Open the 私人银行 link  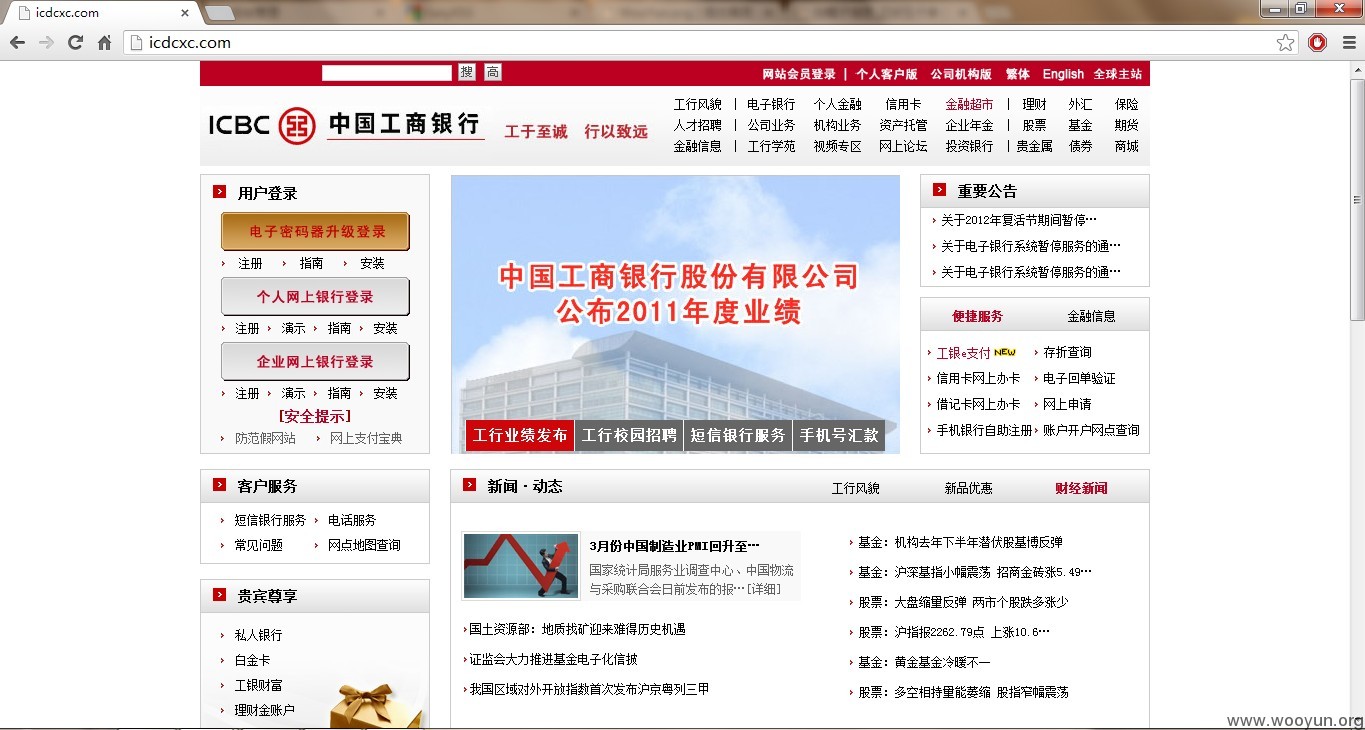coord(258,635)
